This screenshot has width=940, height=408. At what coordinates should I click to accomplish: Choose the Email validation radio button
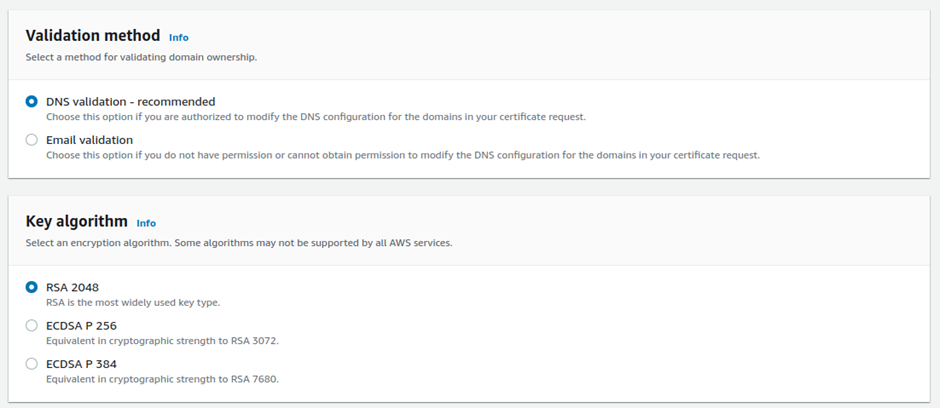coord(31,140)
